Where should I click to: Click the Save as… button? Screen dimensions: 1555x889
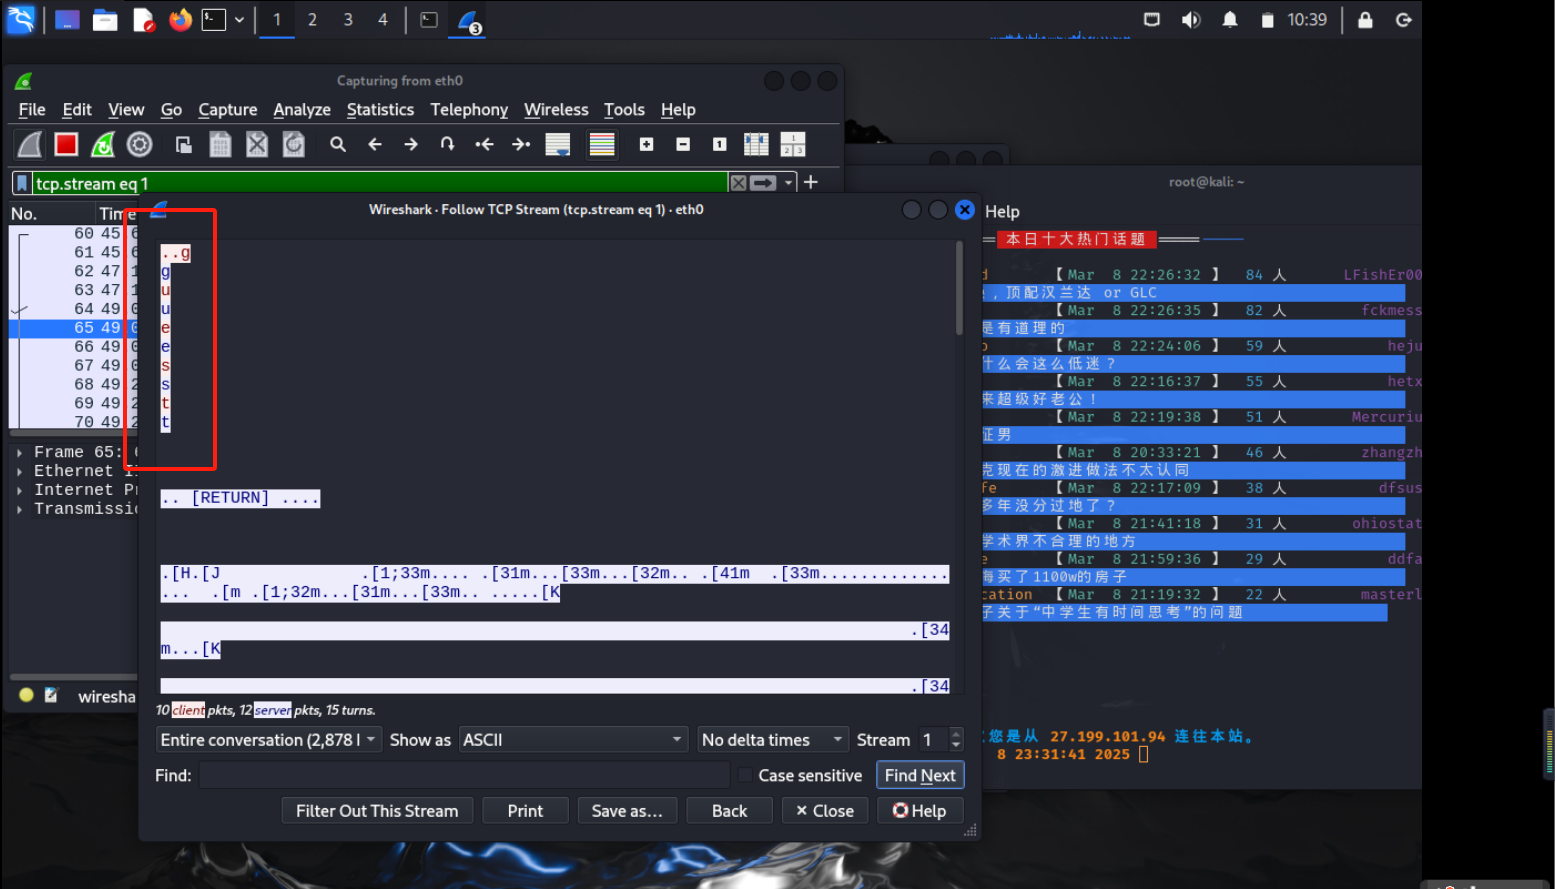[x=627, y=811]
